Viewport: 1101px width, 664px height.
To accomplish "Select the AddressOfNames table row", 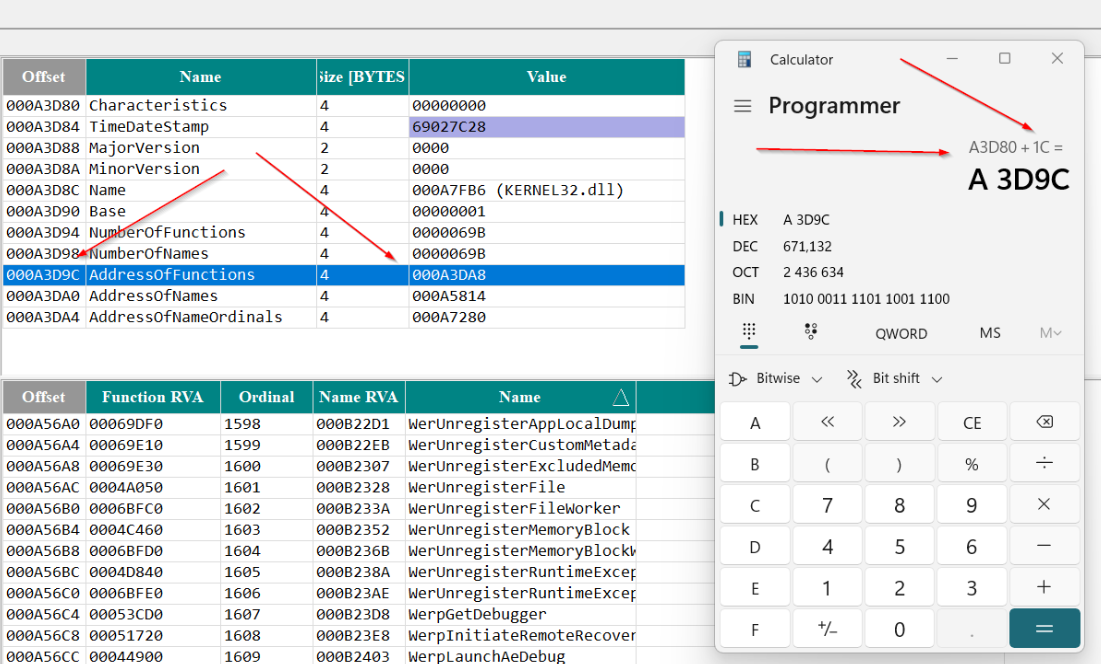I will (343, 296).
